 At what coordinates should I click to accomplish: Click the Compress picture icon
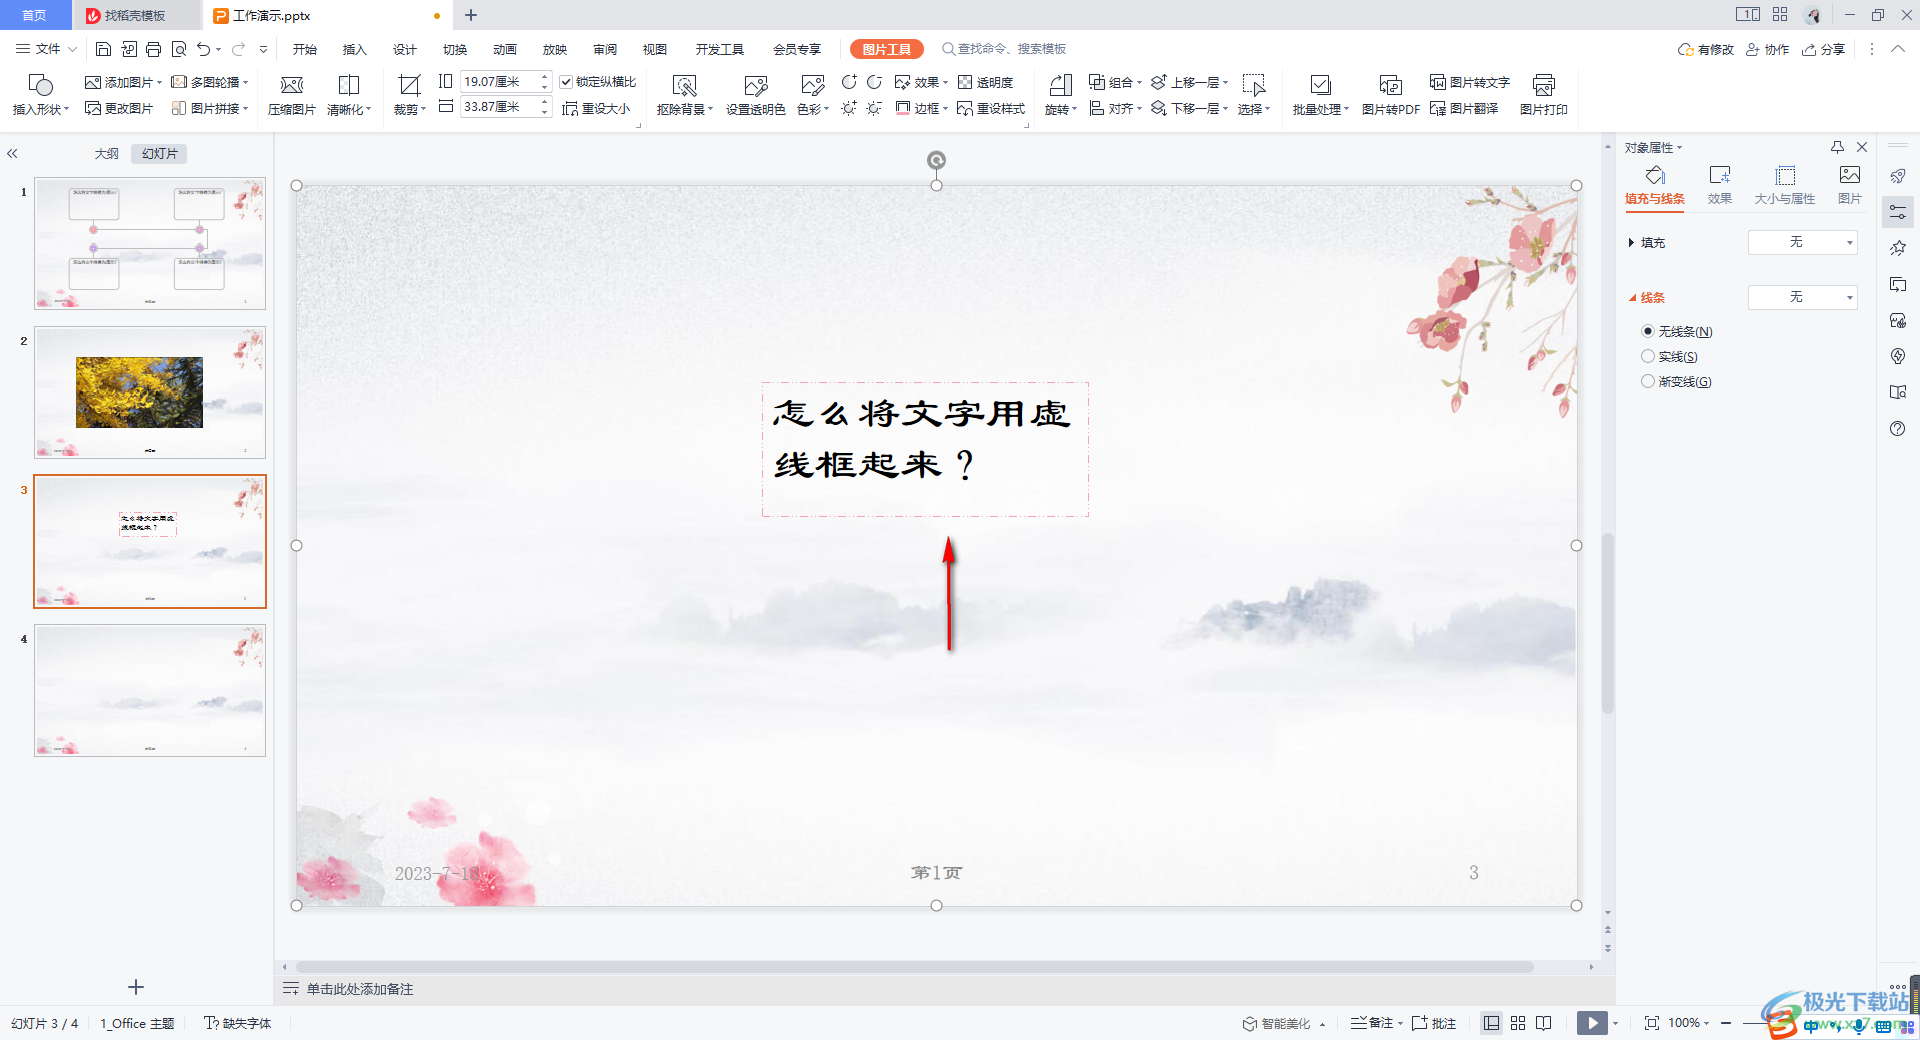click(292, 95)
